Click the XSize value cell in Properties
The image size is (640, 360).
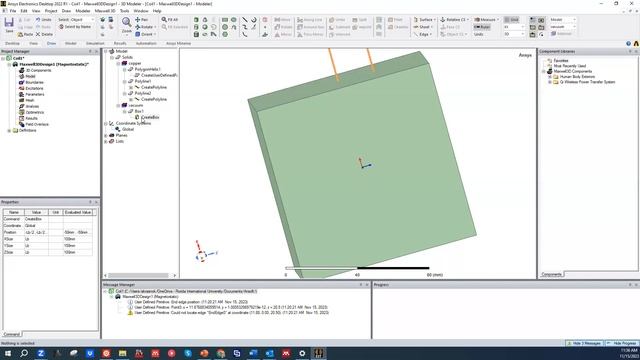point(36,239)
